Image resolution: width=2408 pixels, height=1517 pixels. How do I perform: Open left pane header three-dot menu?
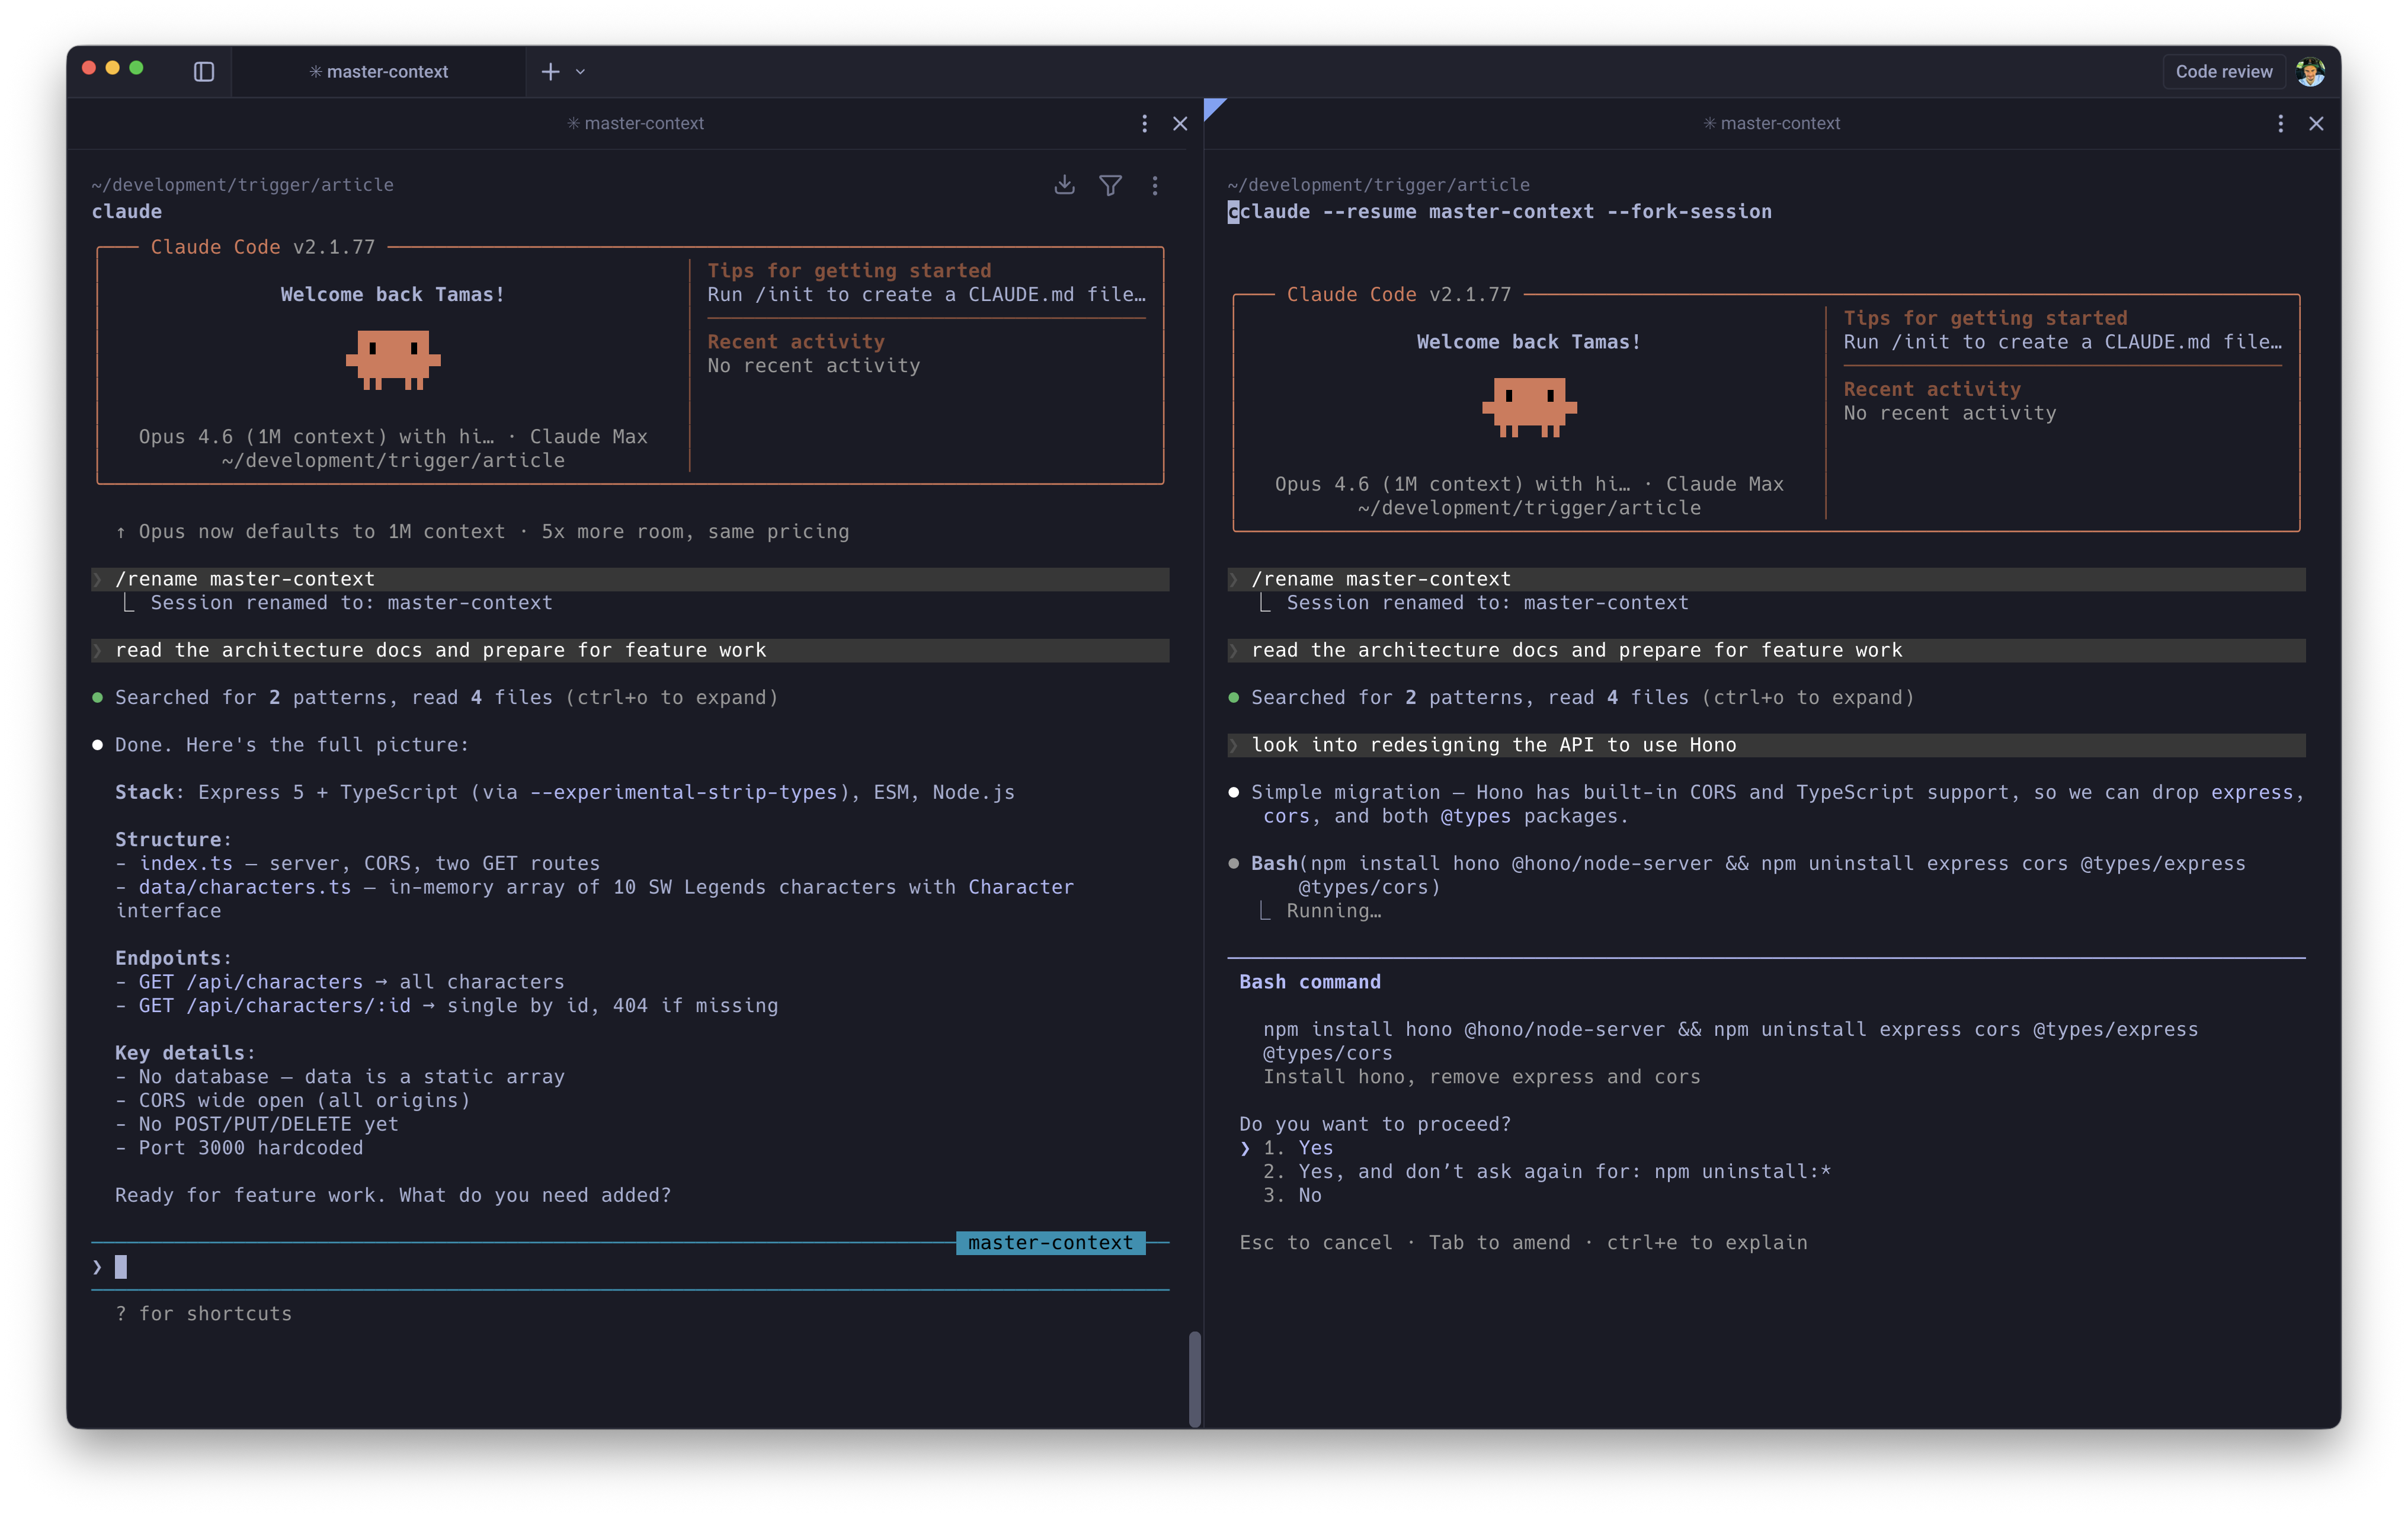pos(1144,123)
